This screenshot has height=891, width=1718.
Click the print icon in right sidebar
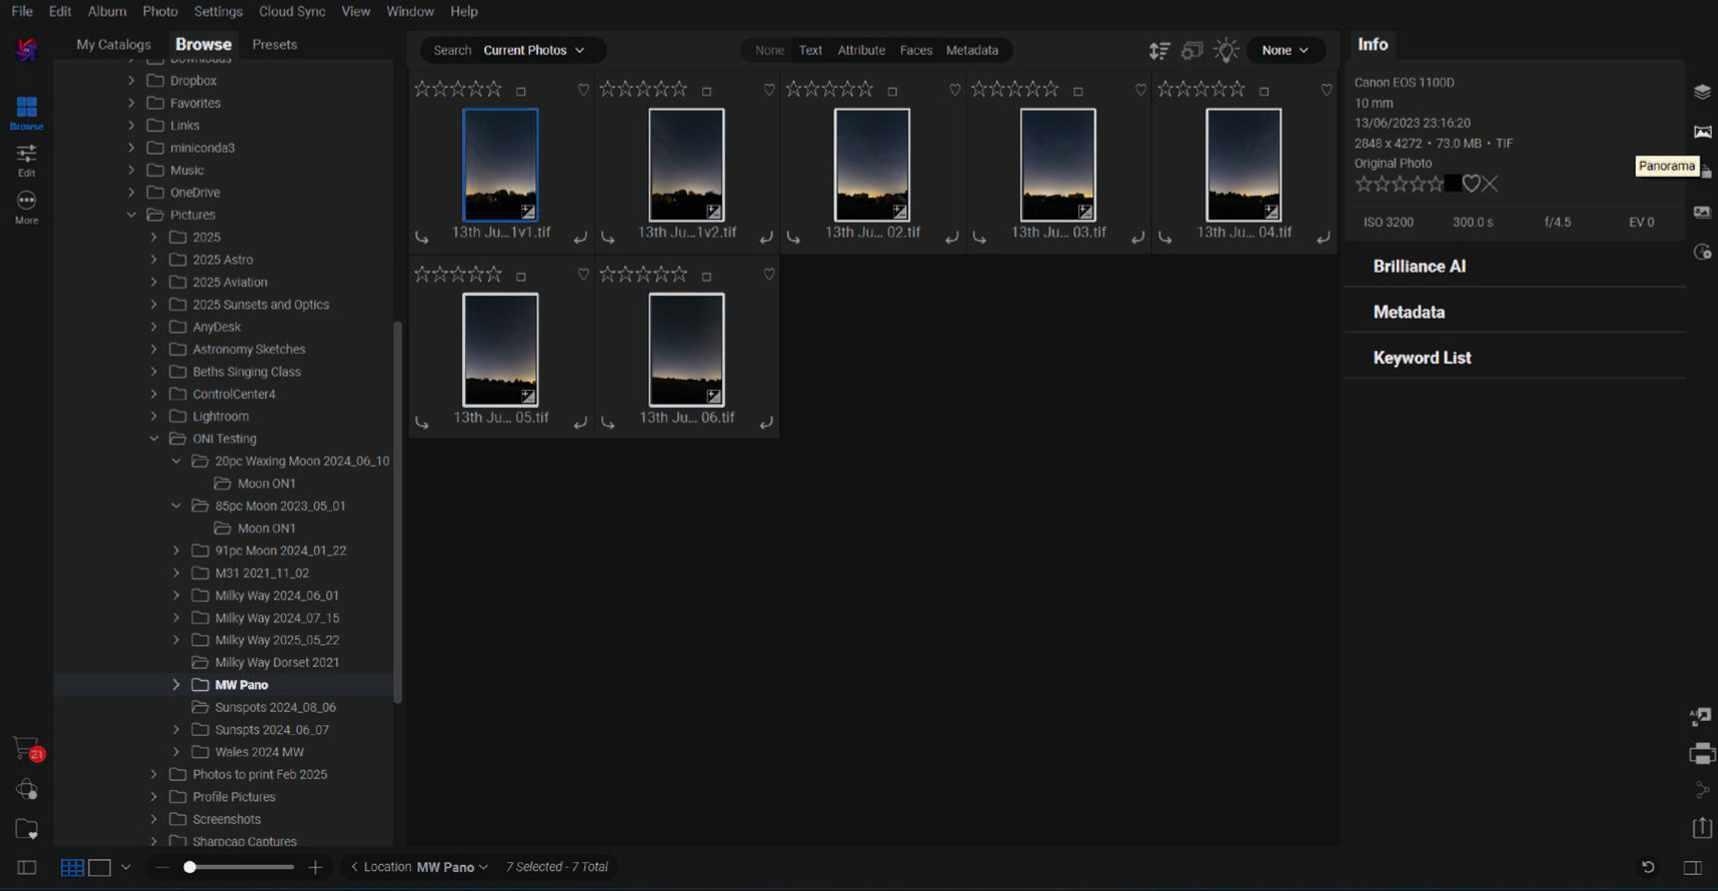tap(1702, 753)
